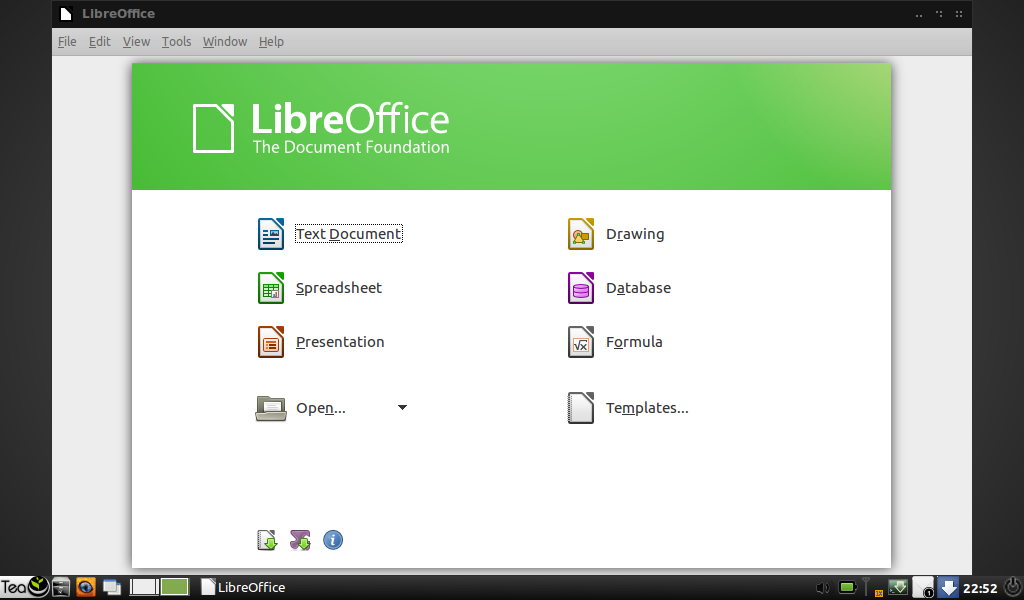Click the Text Document Writer icon
This screenshot has width=1024, height=600.
point(271,234)
